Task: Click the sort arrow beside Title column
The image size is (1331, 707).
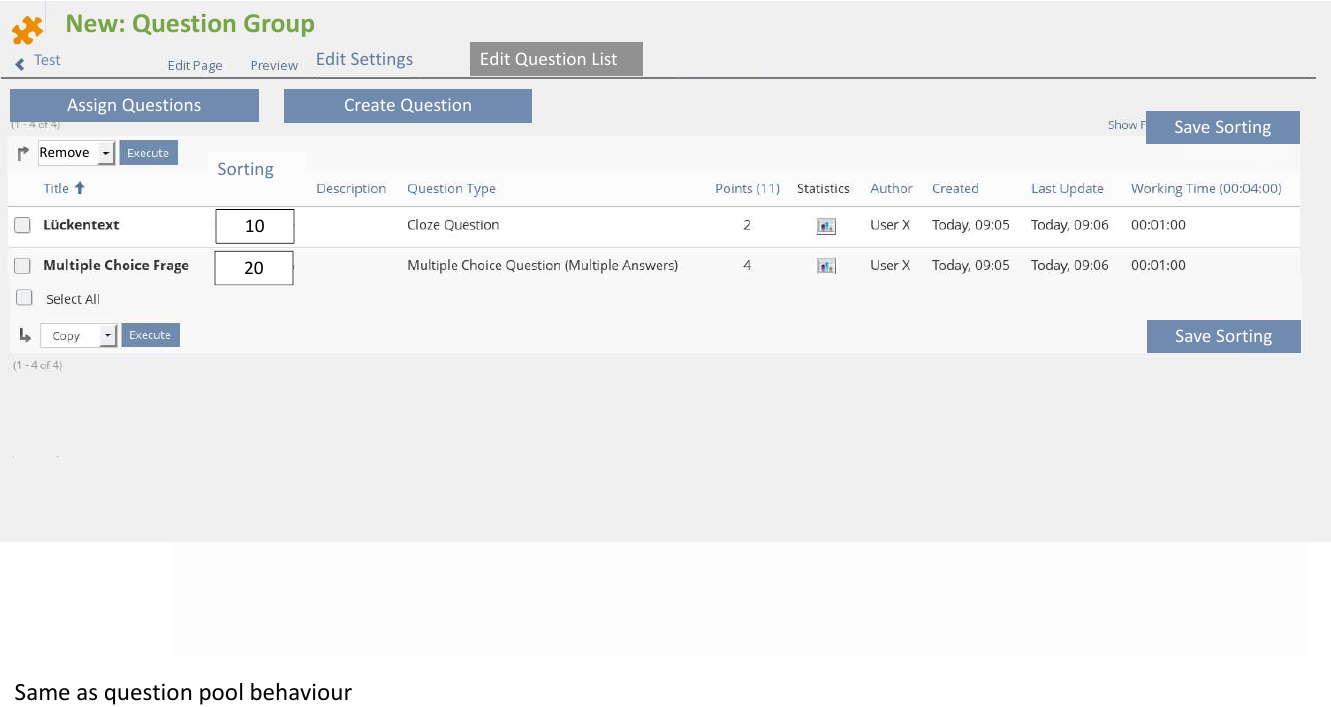Action: pyautogui.click(x=80, y=188)
